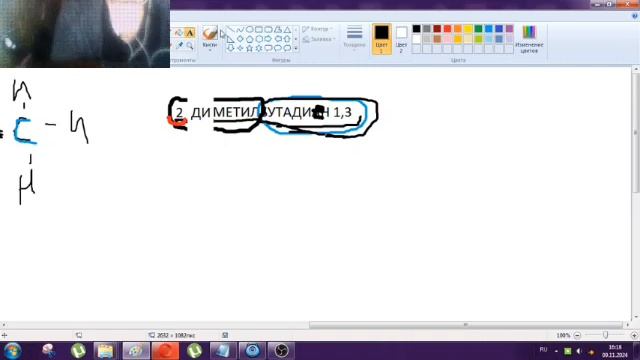Image resolution: width=640 pixels, height=360 pixels.
Task: Zoom in with the plus button
Action: pyautogui.click(x=634, y=335)
